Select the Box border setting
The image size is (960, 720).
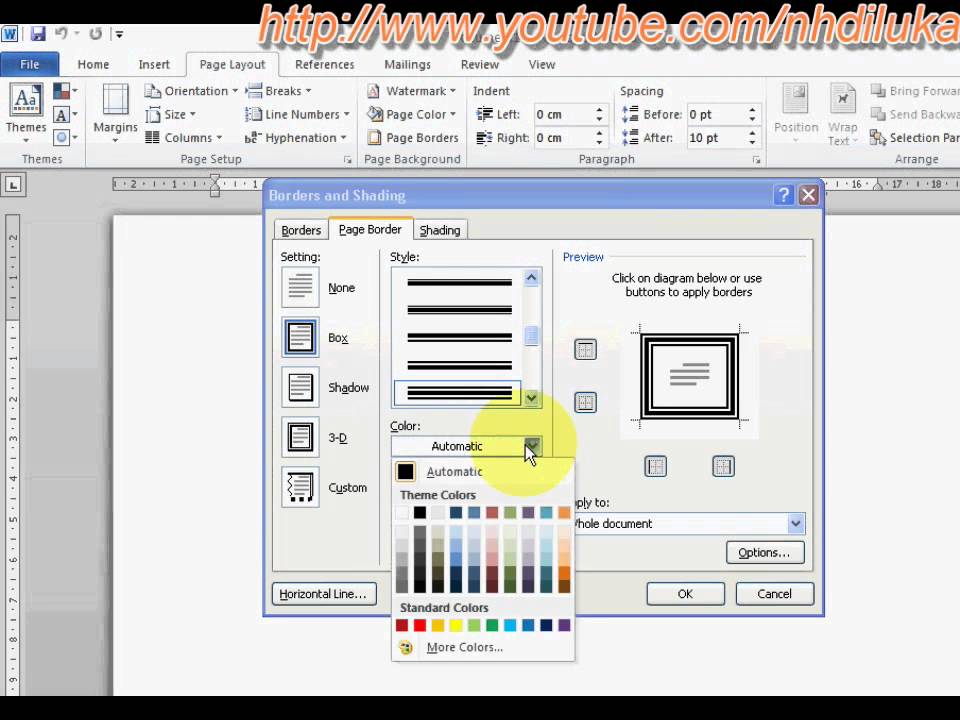[x=300, y=337]
